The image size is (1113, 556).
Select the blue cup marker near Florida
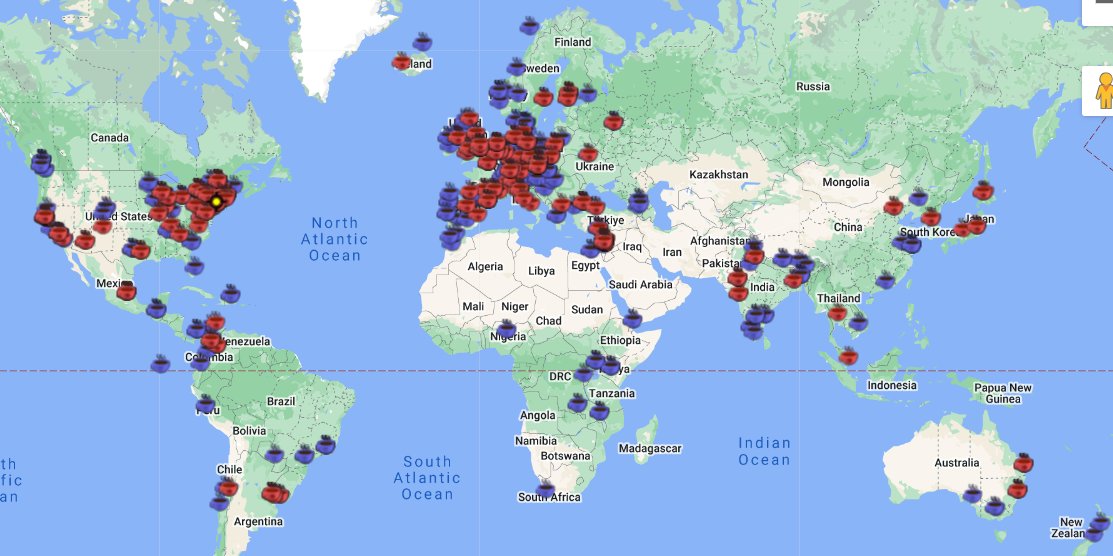point(194,266)
